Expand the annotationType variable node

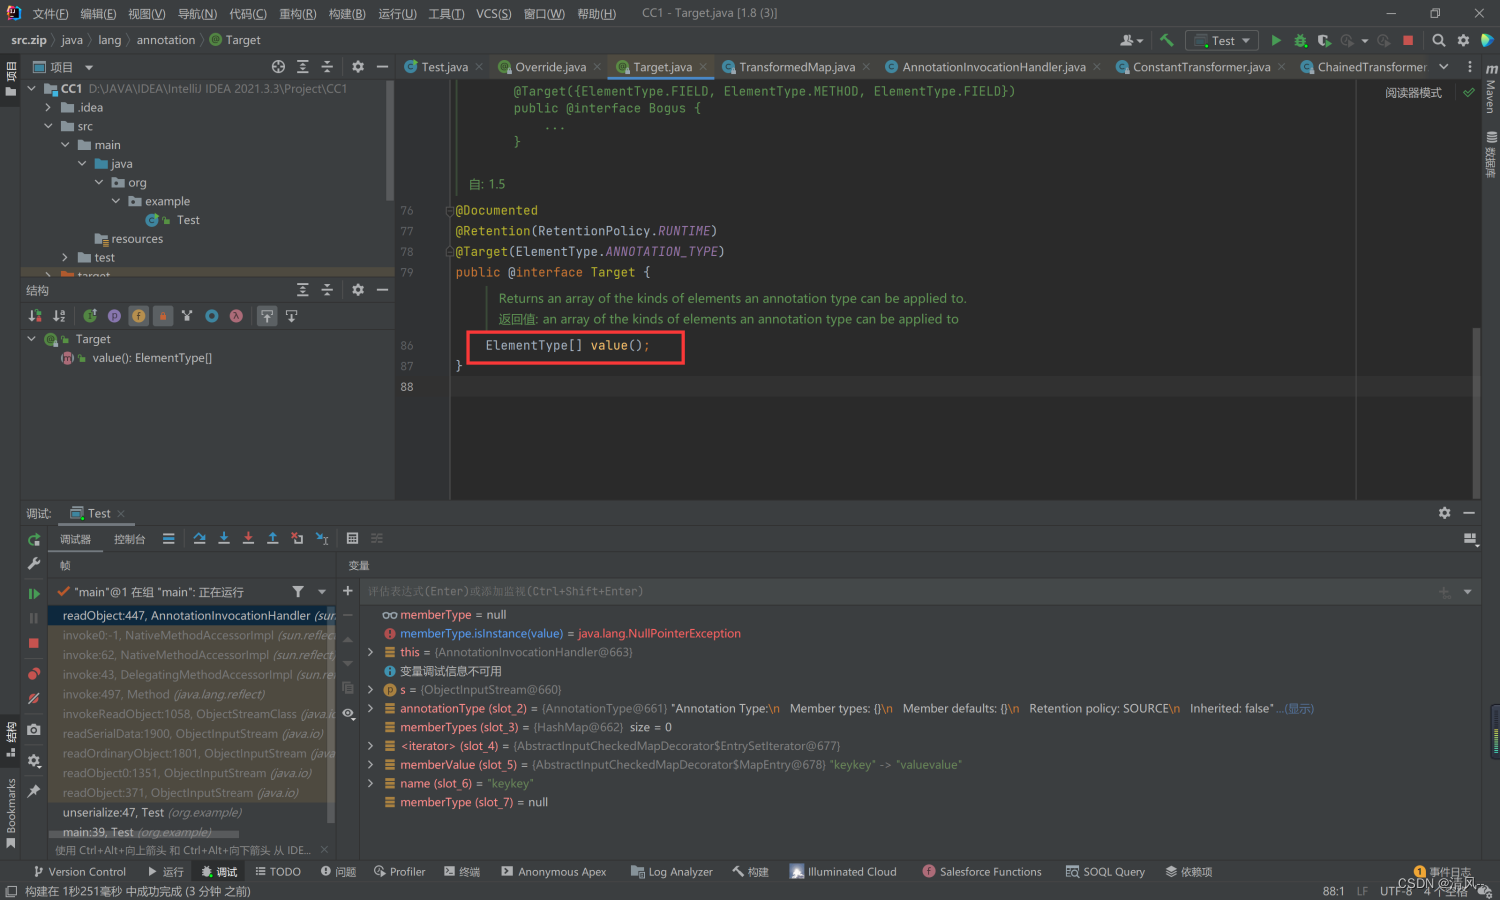tap(371, 709)
